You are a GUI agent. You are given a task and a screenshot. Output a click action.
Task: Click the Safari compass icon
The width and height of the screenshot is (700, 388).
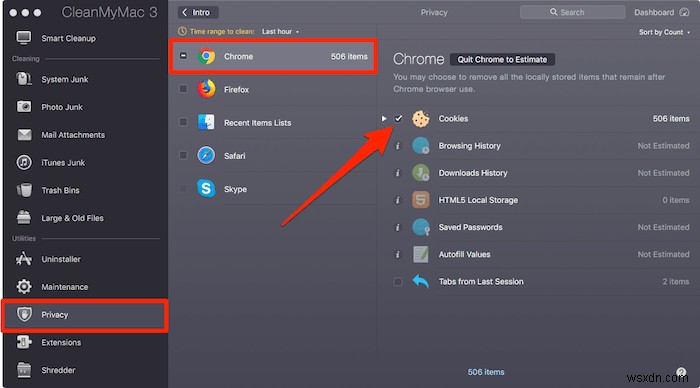(206, 155)
